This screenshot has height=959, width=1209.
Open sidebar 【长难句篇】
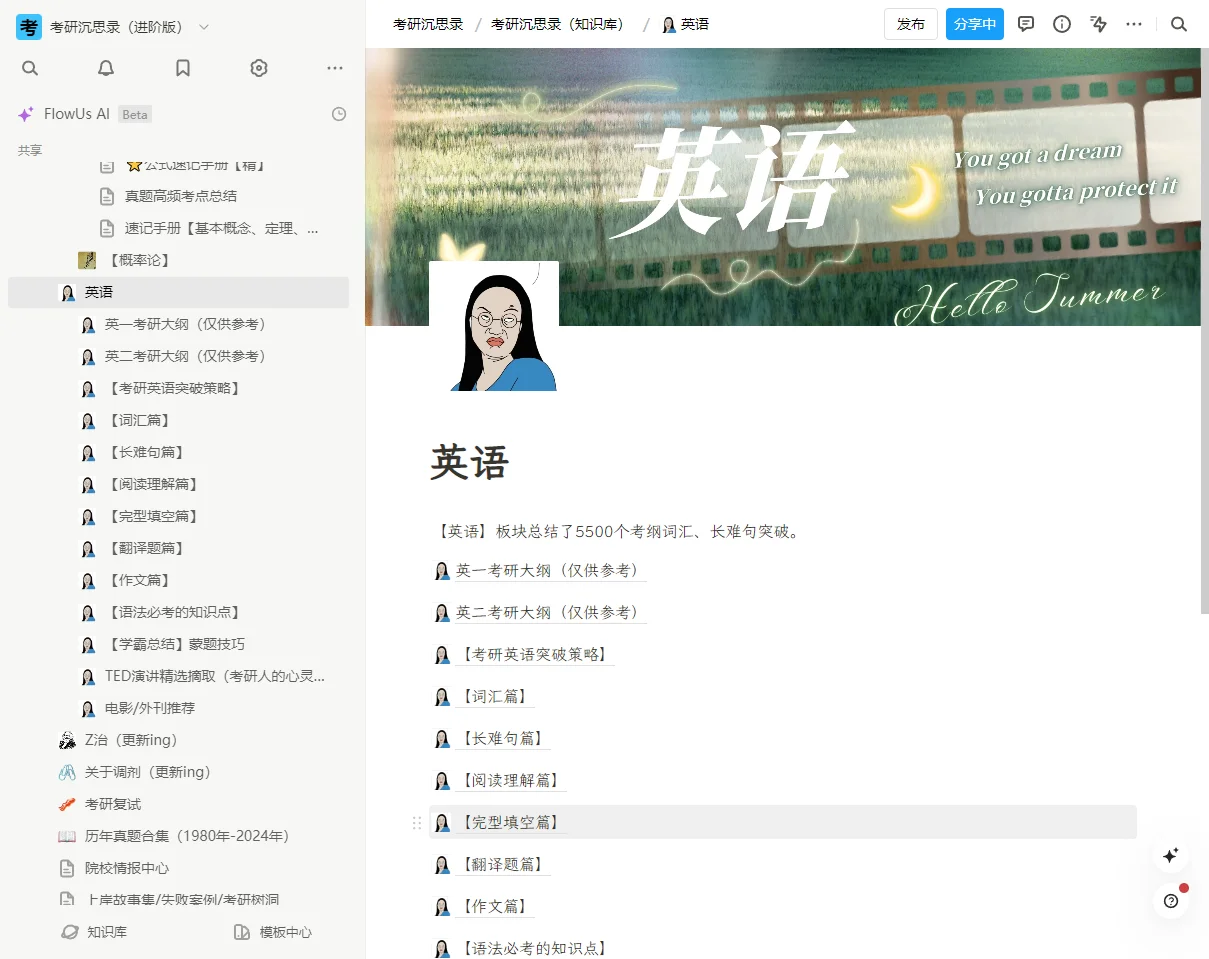(146, 452)
